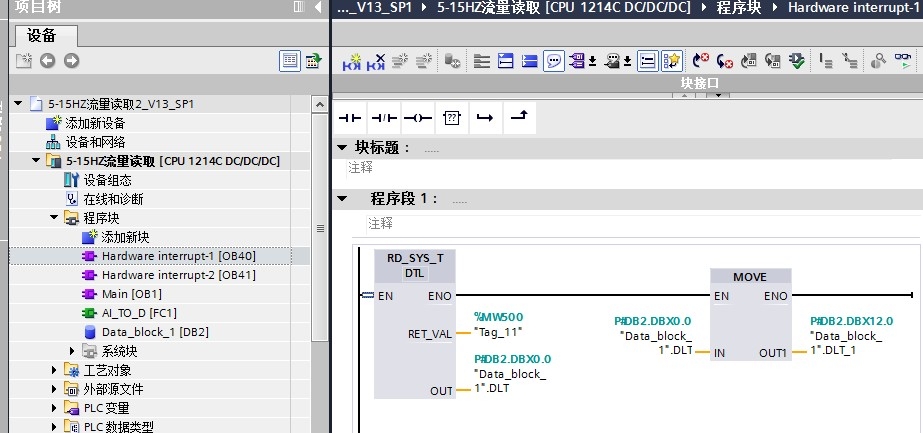
Task: Toggle free-form comments display
Action: (x=554, y=61)
